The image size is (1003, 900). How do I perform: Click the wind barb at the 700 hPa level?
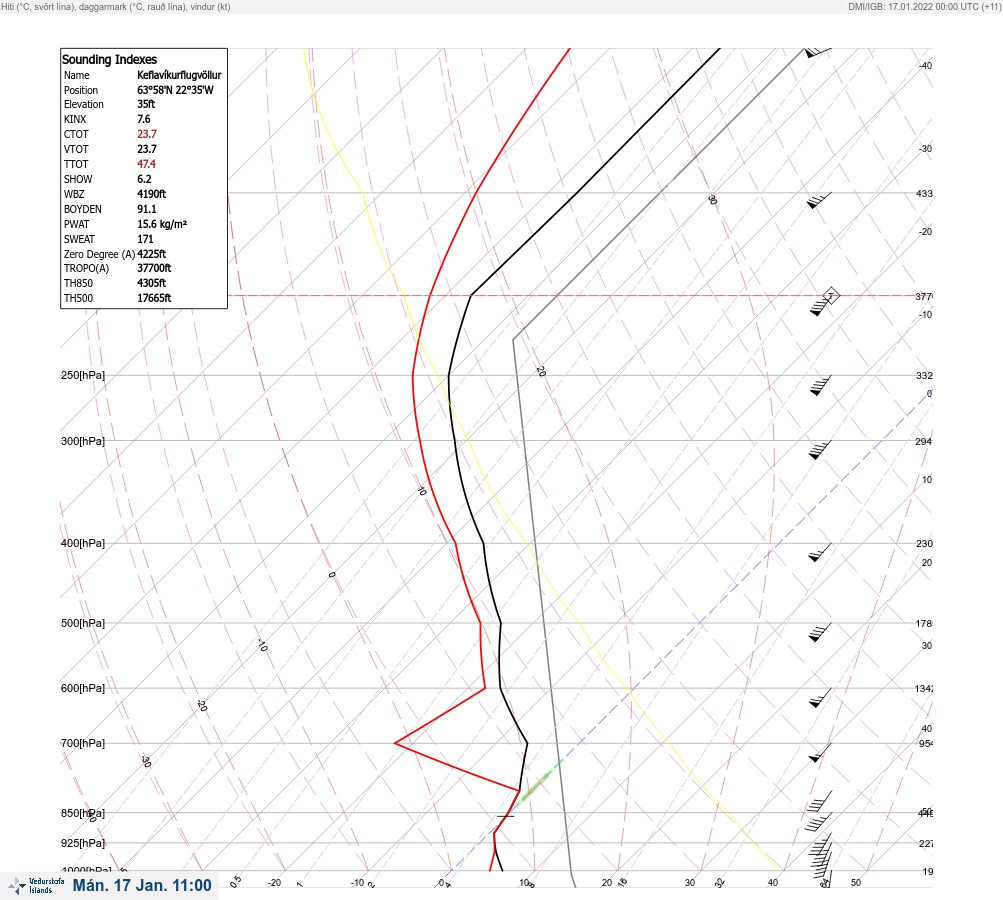tap(820, 753)
